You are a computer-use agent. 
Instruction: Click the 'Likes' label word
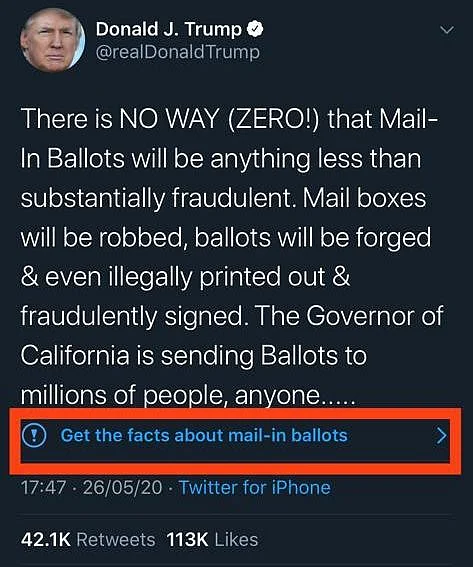[x=236, y=540]
